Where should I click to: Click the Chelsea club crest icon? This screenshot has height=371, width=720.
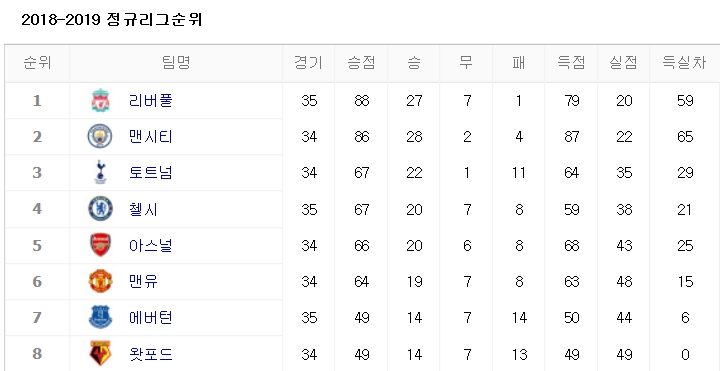pyautogui.click(x=100, y=209)
